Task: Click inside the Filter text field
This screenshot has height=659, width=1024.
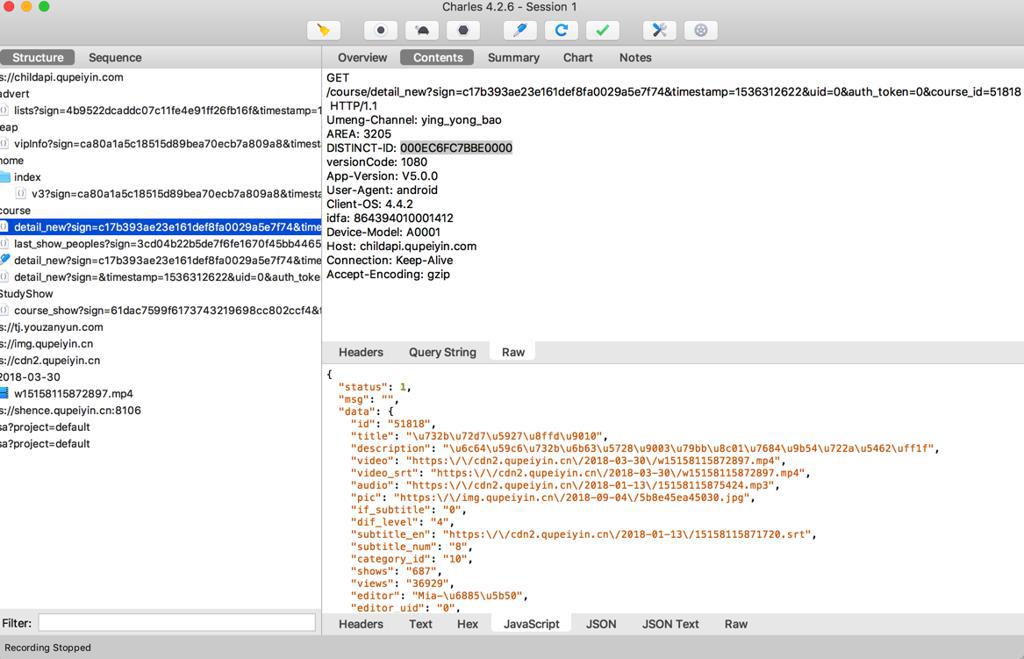Action: point(176,622)
